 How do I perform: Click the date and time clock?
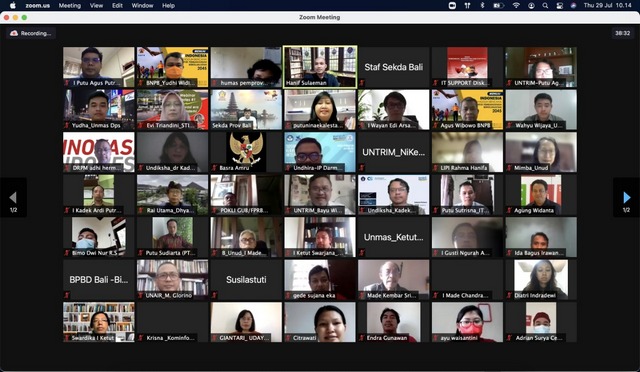(607, 5)
